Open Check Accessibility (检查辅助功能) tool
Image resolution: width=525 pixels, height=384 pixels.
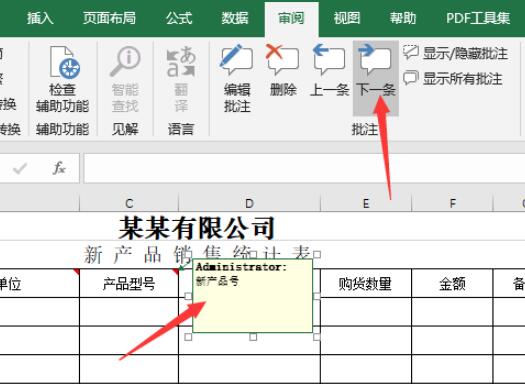pos(63,79)
